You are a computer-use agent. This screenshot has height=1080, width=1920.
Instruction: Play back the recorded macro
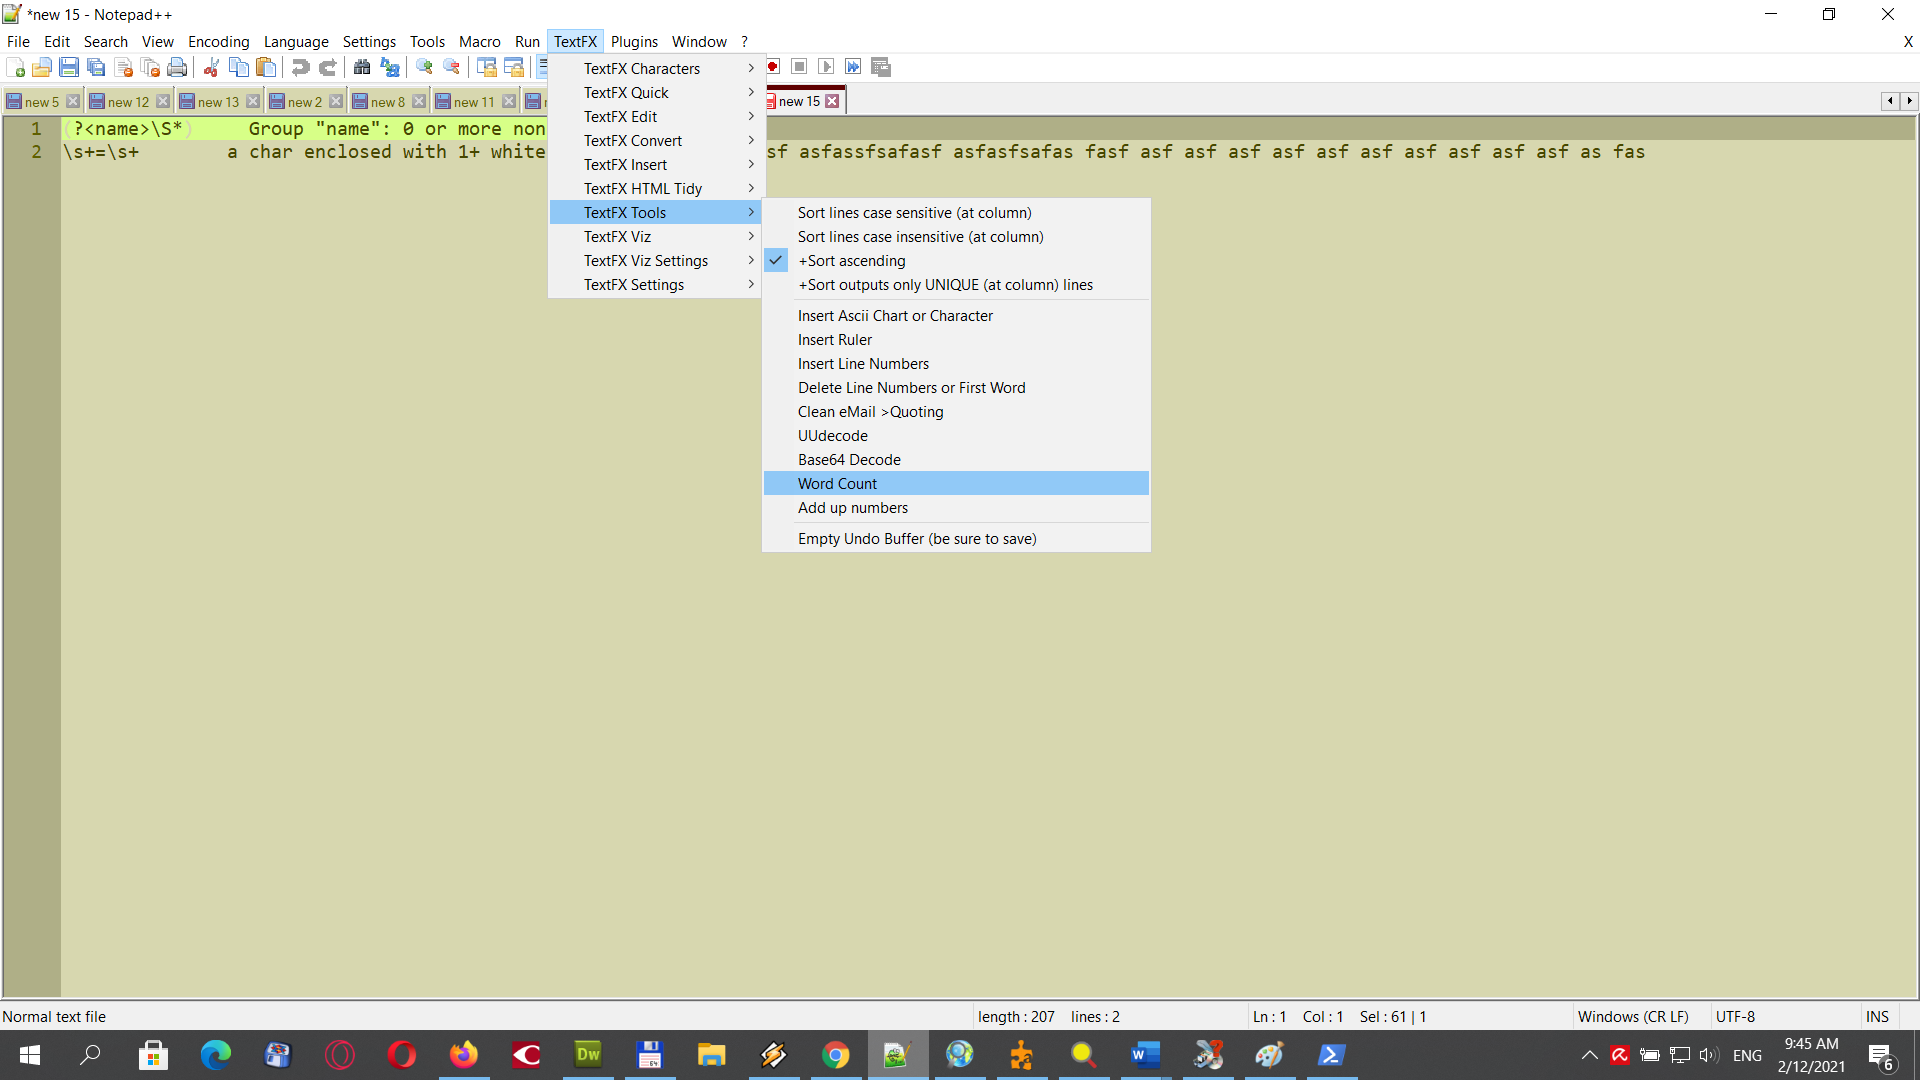(826, 67)
